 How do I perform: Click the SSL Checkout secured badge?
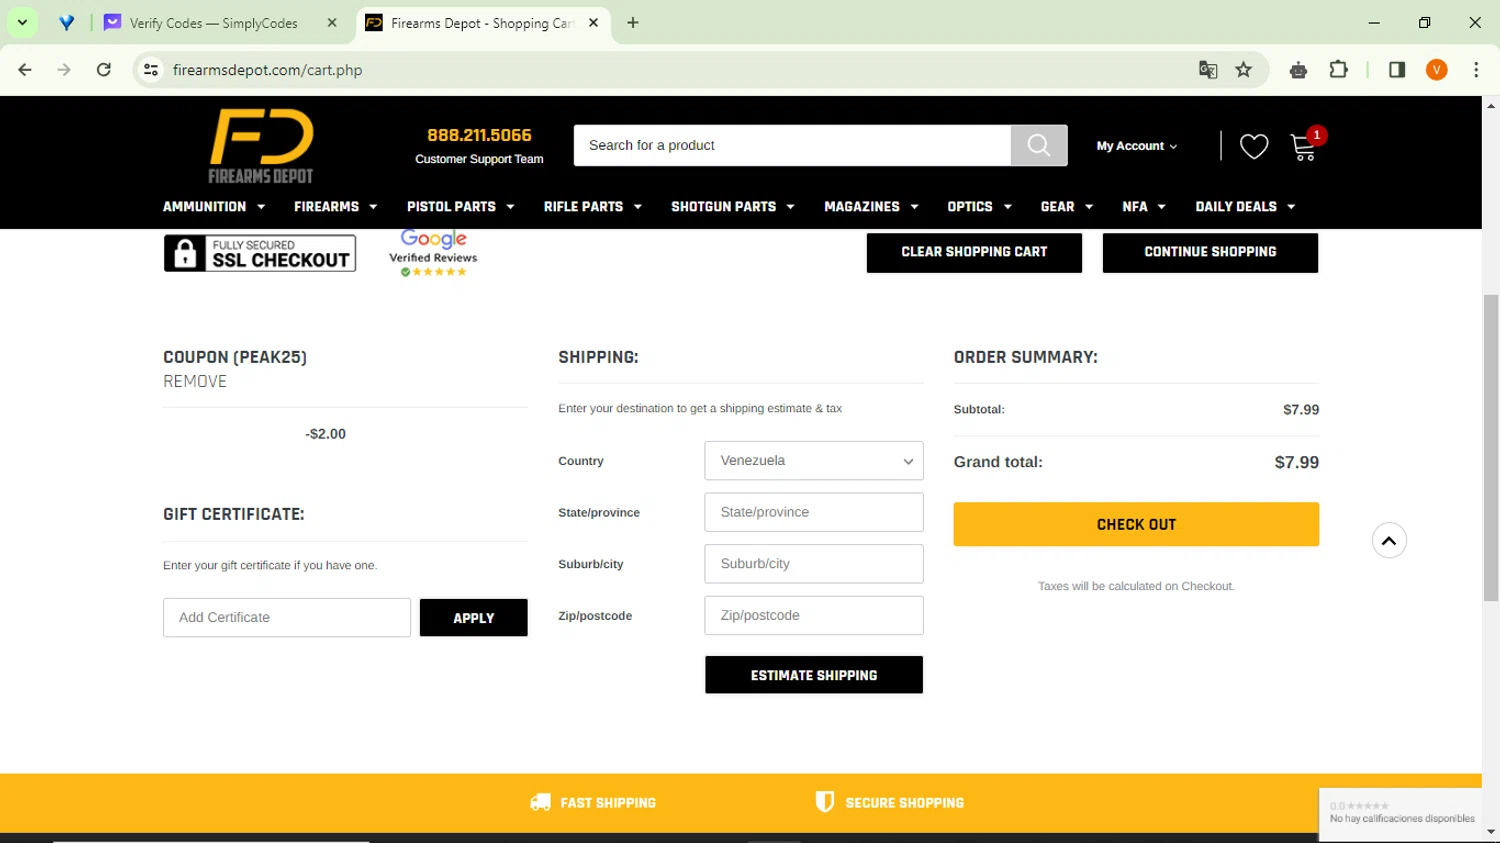tap(260, 253)
